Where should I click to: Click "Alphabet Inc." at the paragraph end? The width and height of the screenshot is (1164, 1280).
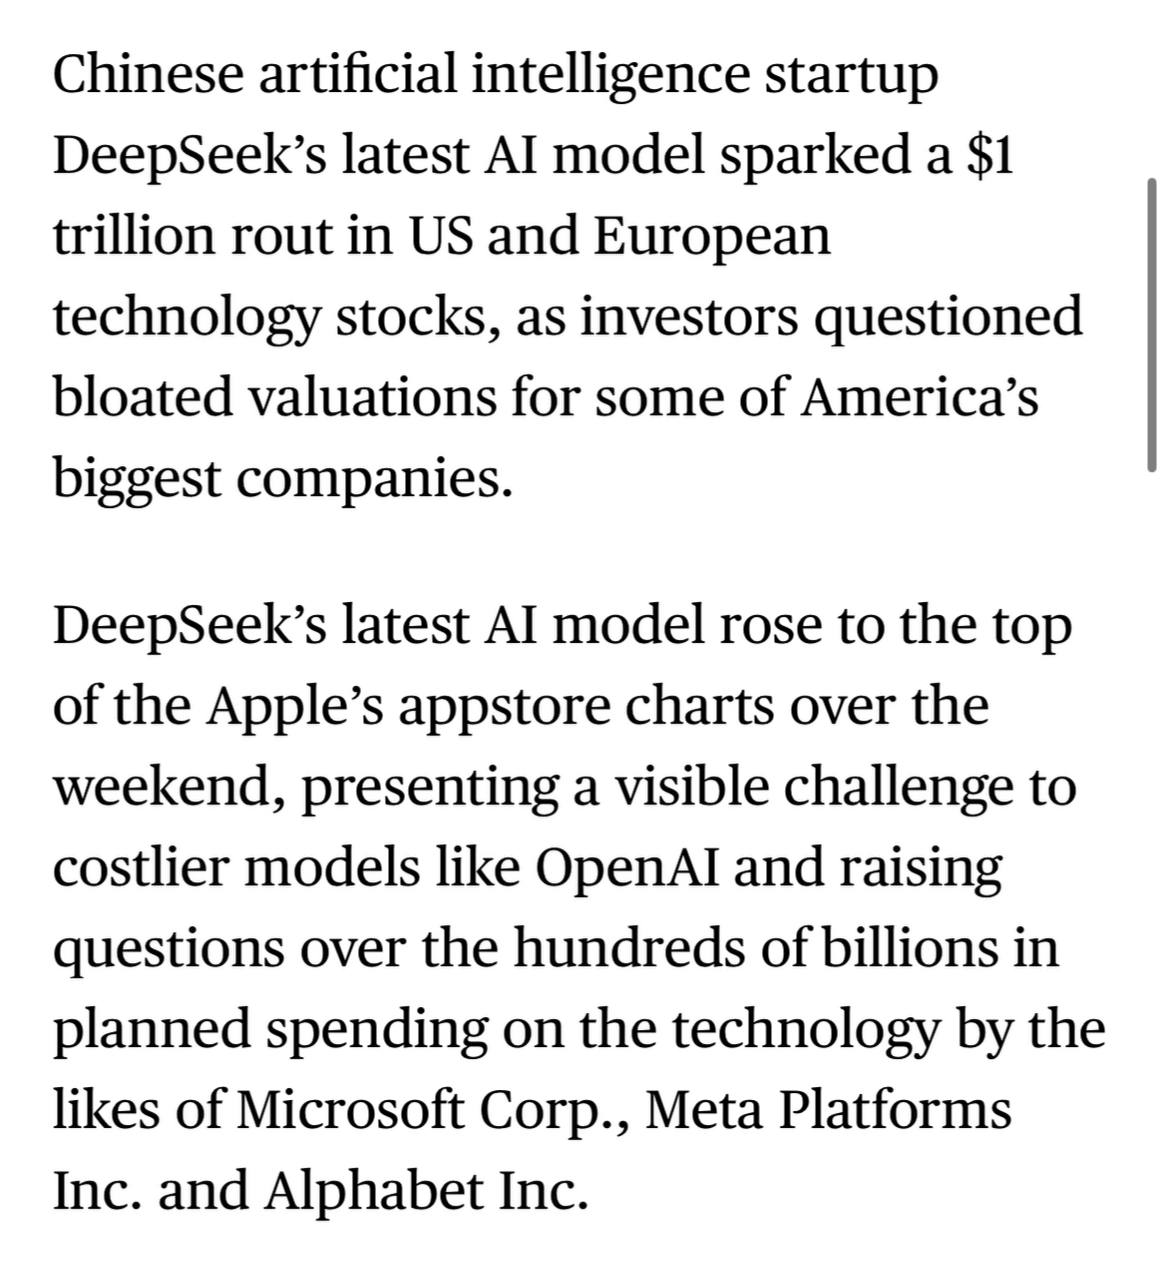click(425, 1190)
